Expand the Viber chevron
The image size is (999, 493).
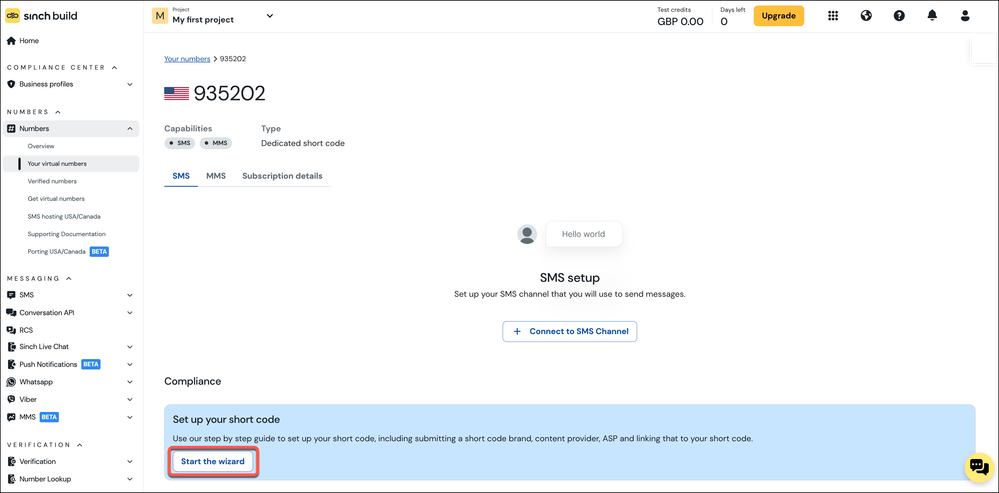click(x=130, y=399)
